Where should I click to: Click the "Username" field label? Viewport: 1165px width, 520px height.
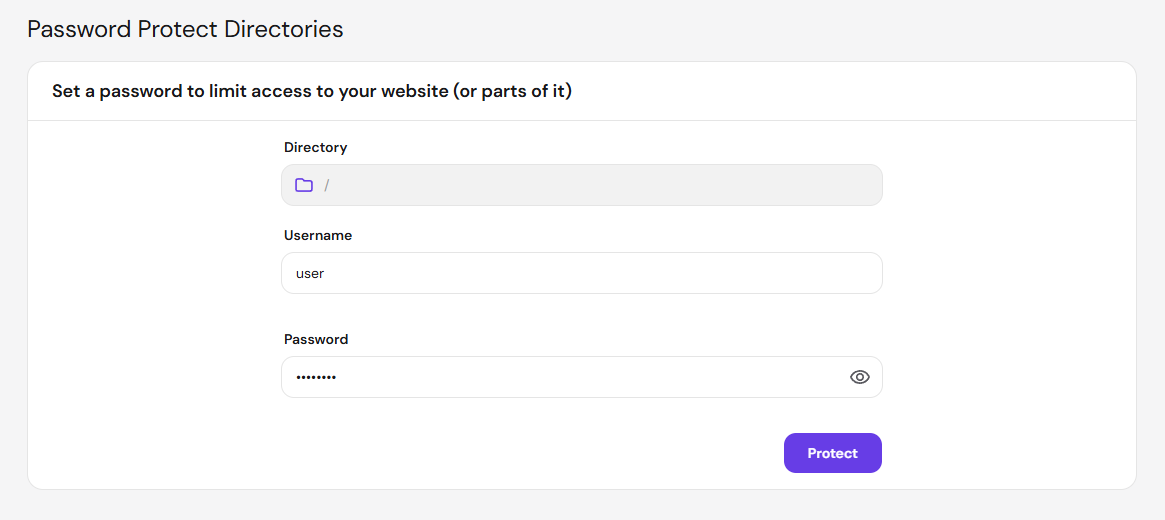pos(318,235)
